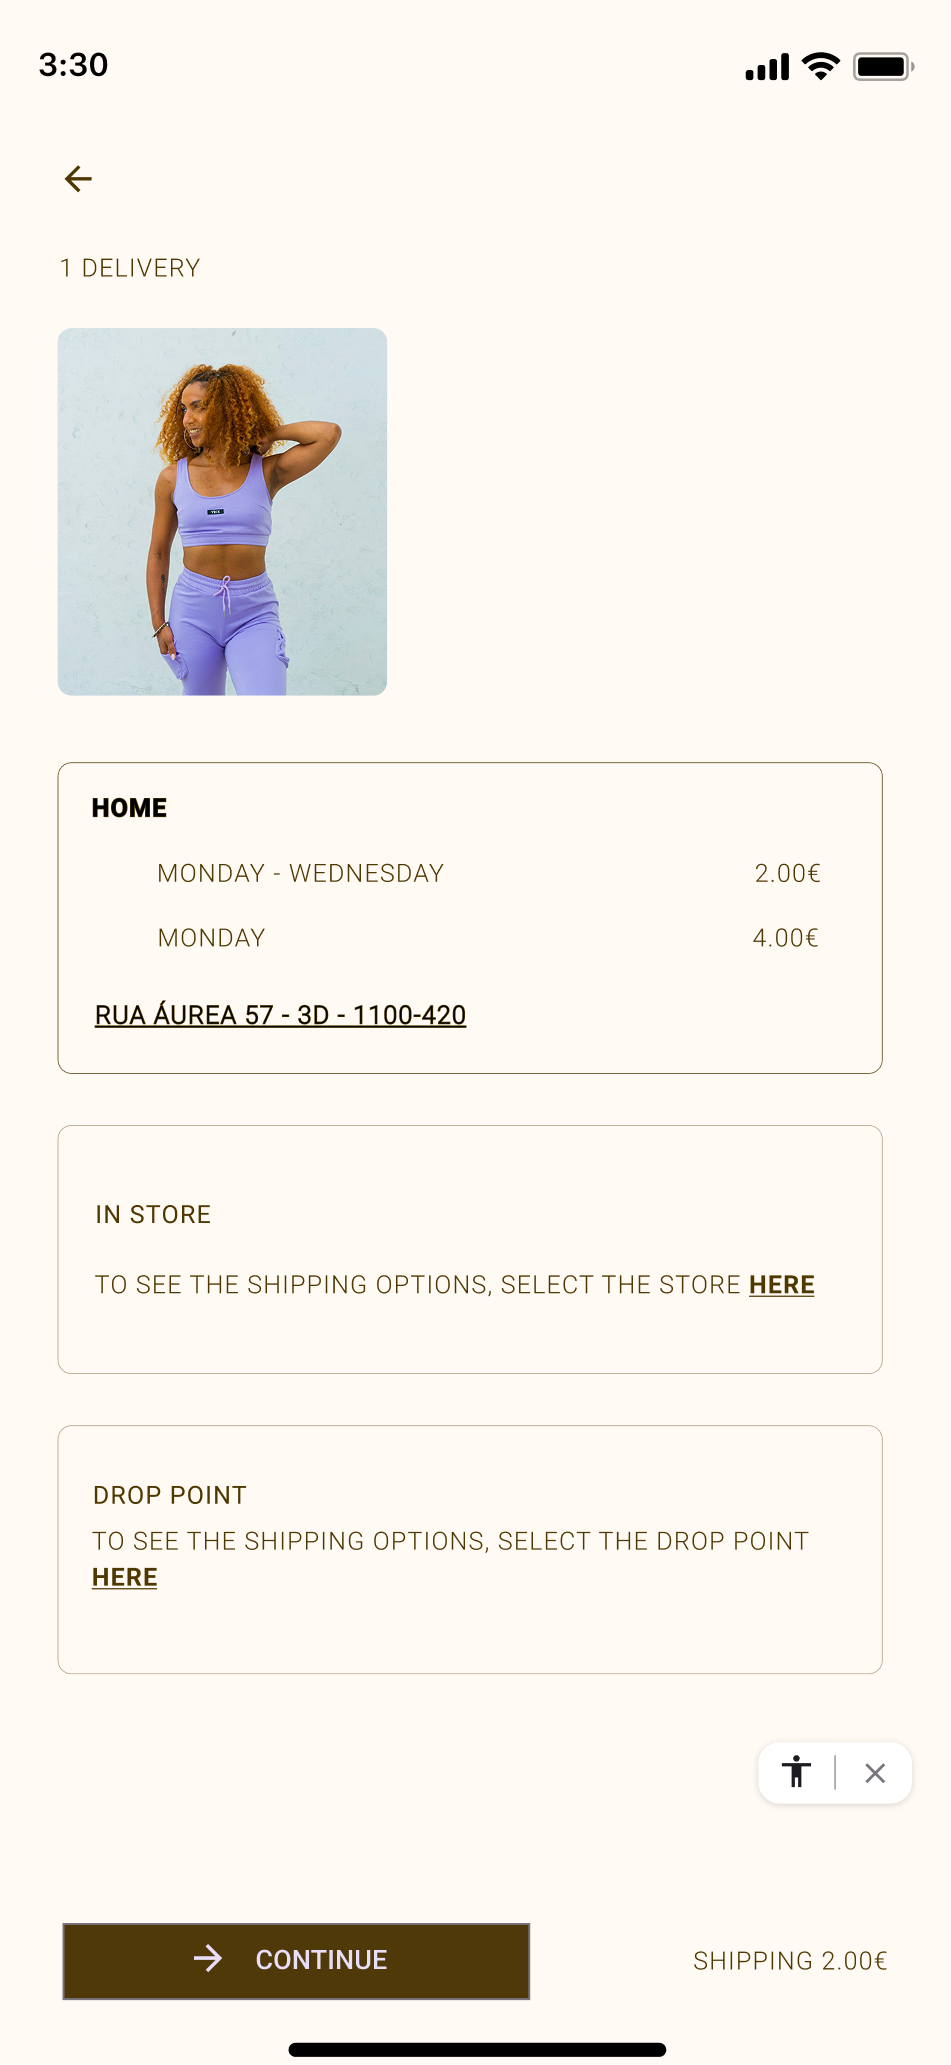Select Monday - Wednesday delivery option
This screenshot has width=951, height=2065.
pyautogui.click(x=488, y=873)
